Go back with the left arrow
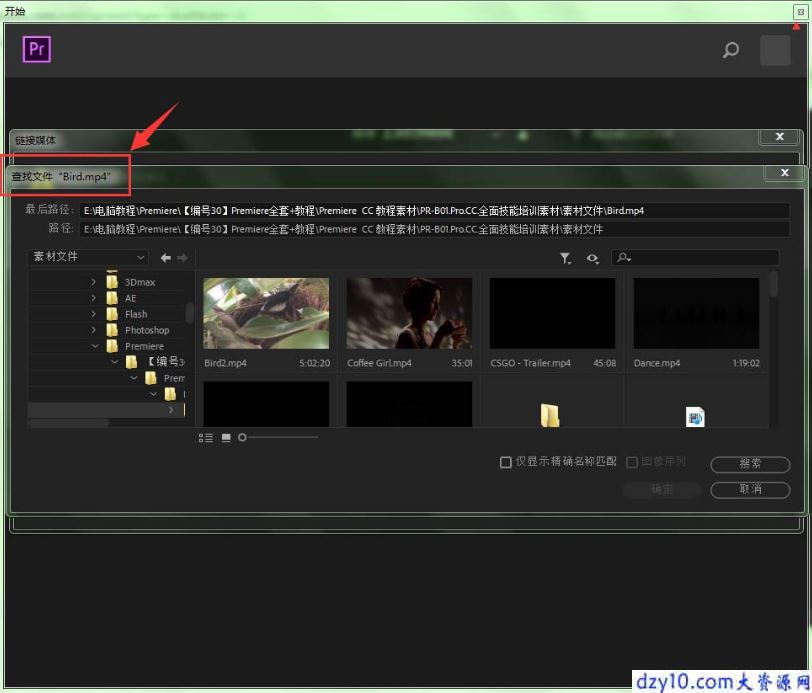This screenshot has width=812, height=693. [166, 257]
